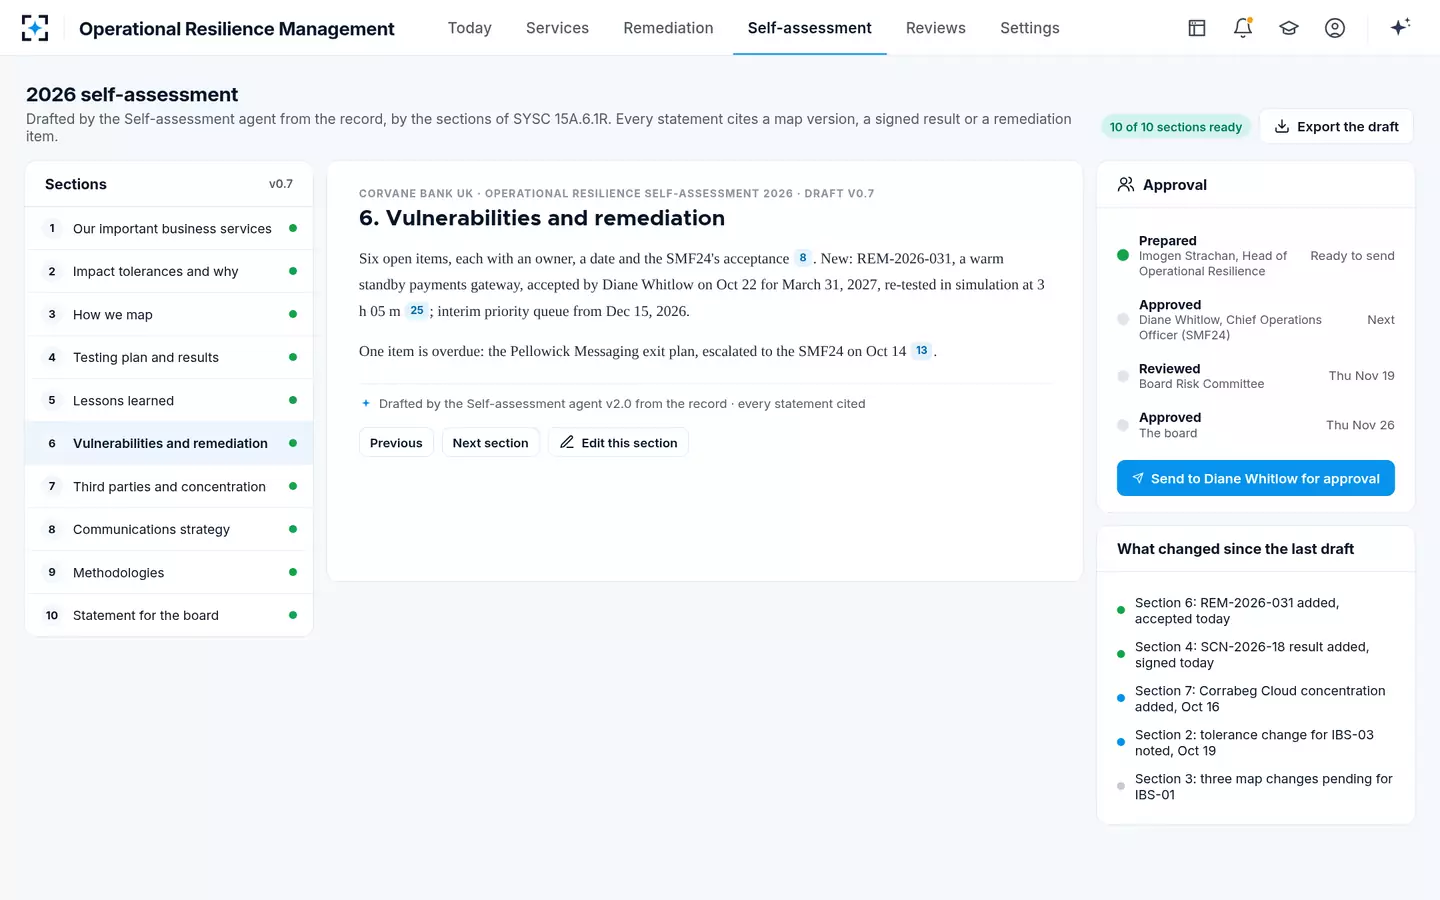Open the Remediation tab

tap(668, 28)
